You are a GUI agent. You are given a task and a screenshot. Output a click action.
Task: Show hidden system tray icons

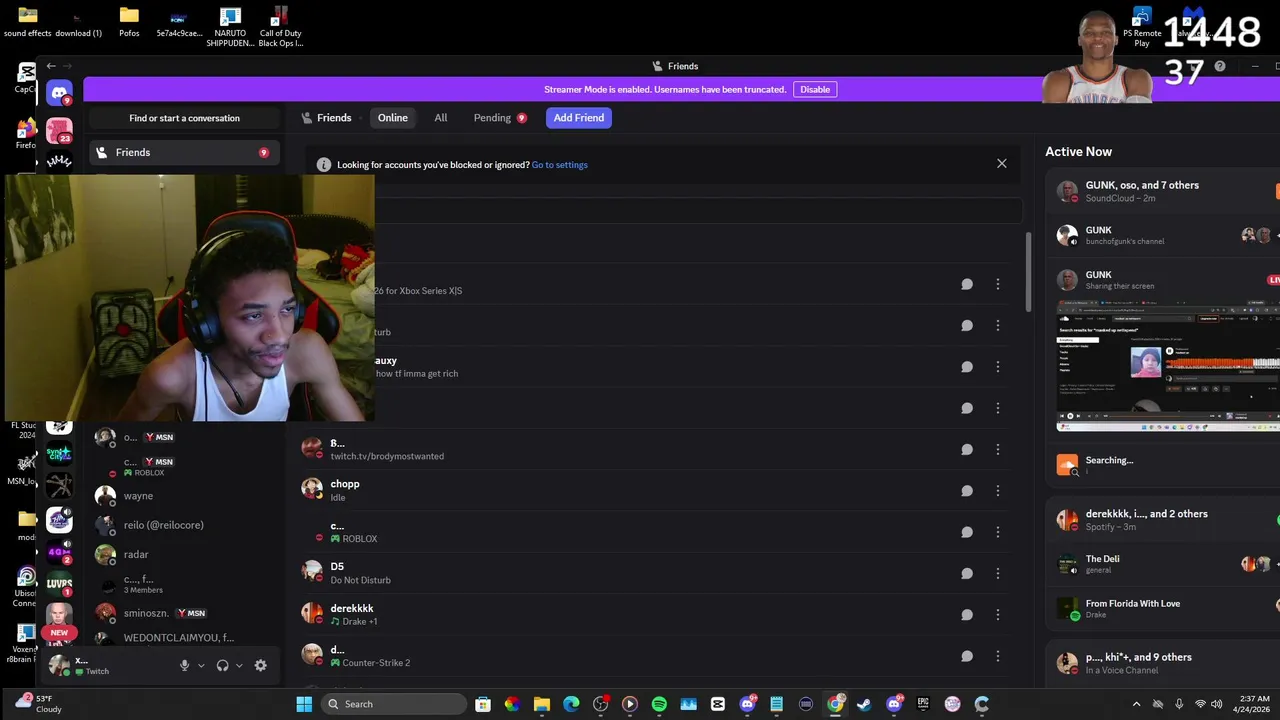point(1136,704)
